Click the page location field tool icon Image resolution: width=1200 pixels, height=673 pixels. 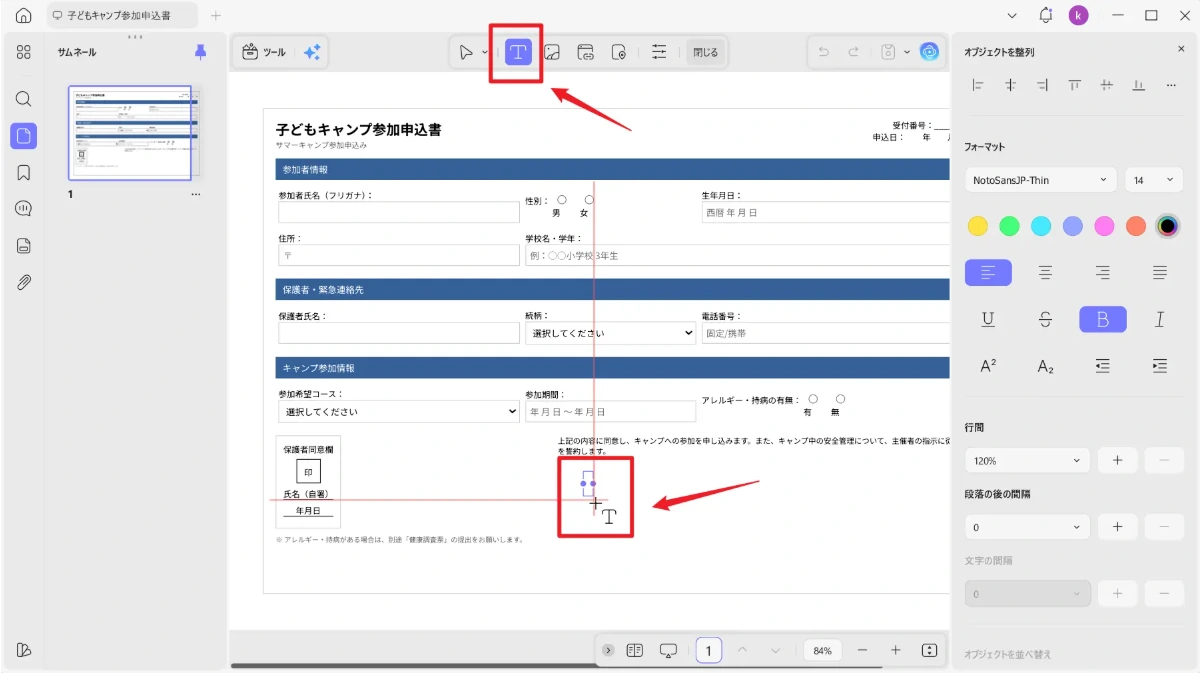(x=619, y=53)
